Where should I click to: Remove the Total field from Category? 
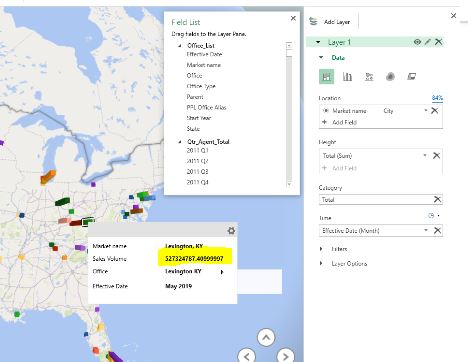point(437,199)
